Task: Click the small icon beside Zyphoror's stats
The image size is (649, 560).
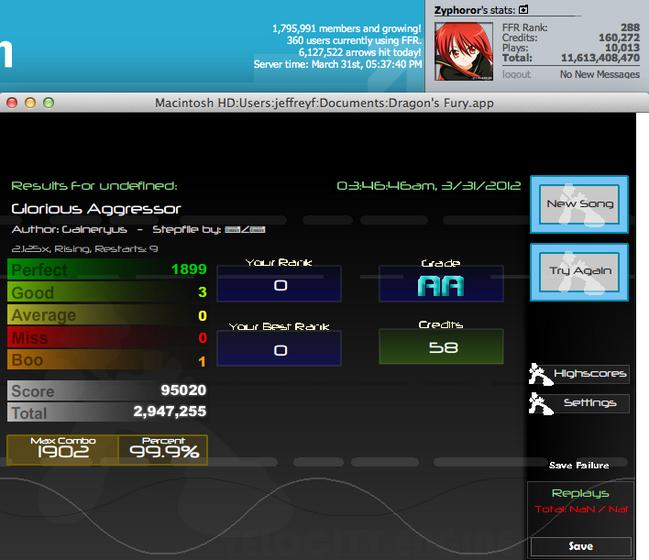Action: click(524, 9)
